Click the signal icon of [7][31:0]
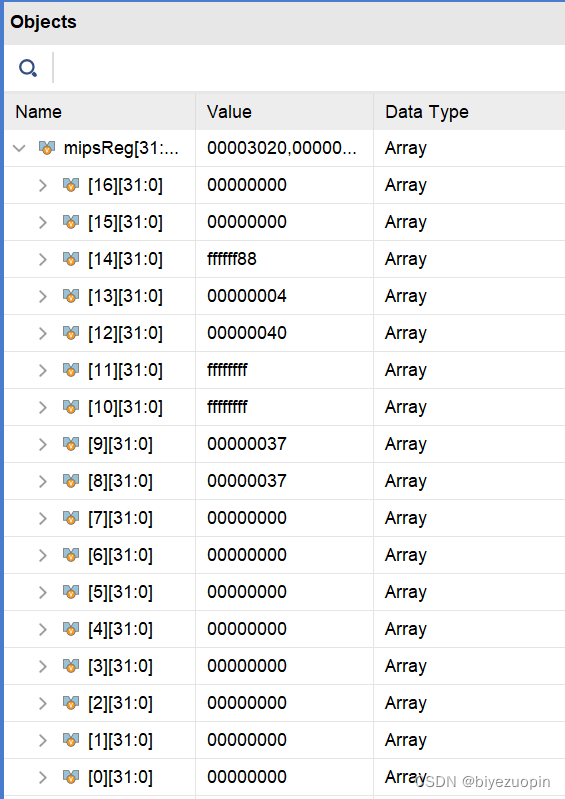This screenshot has width=565, height=799. 71,518
